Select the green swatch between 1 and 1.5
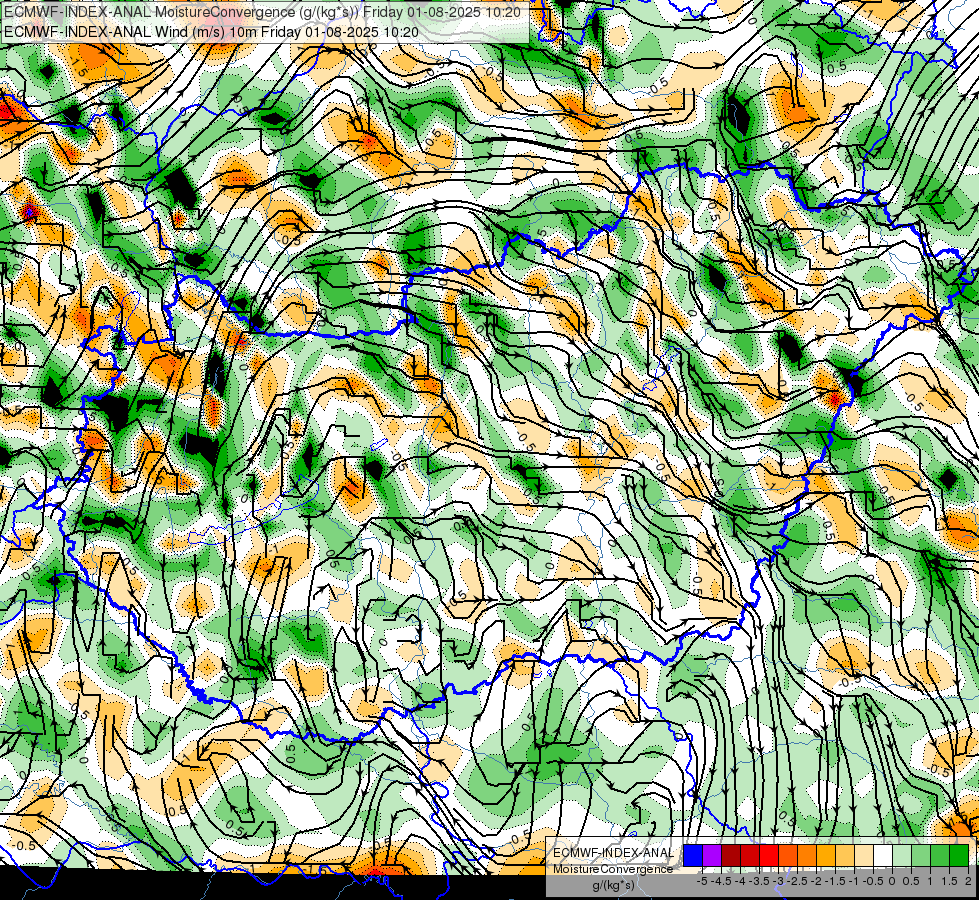 coord(940,855)
